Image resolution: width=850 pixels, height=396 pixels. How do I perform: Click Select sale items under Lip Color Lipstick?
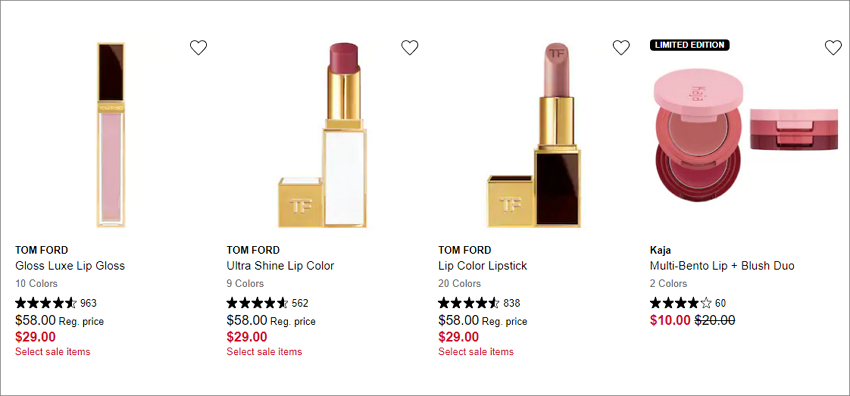pyautogui.click(x=476, y=352)
